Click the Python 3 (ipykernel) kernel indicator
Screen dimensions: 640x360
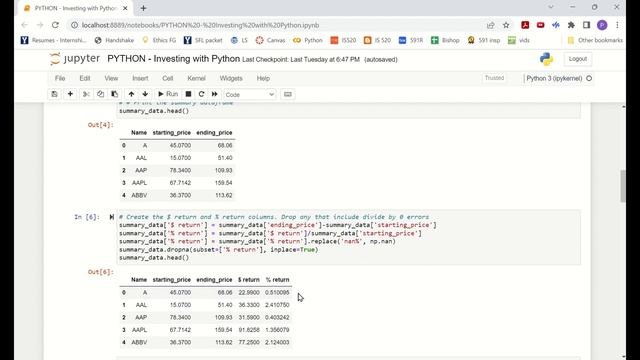pyautogui.click(x=554, y=78)
